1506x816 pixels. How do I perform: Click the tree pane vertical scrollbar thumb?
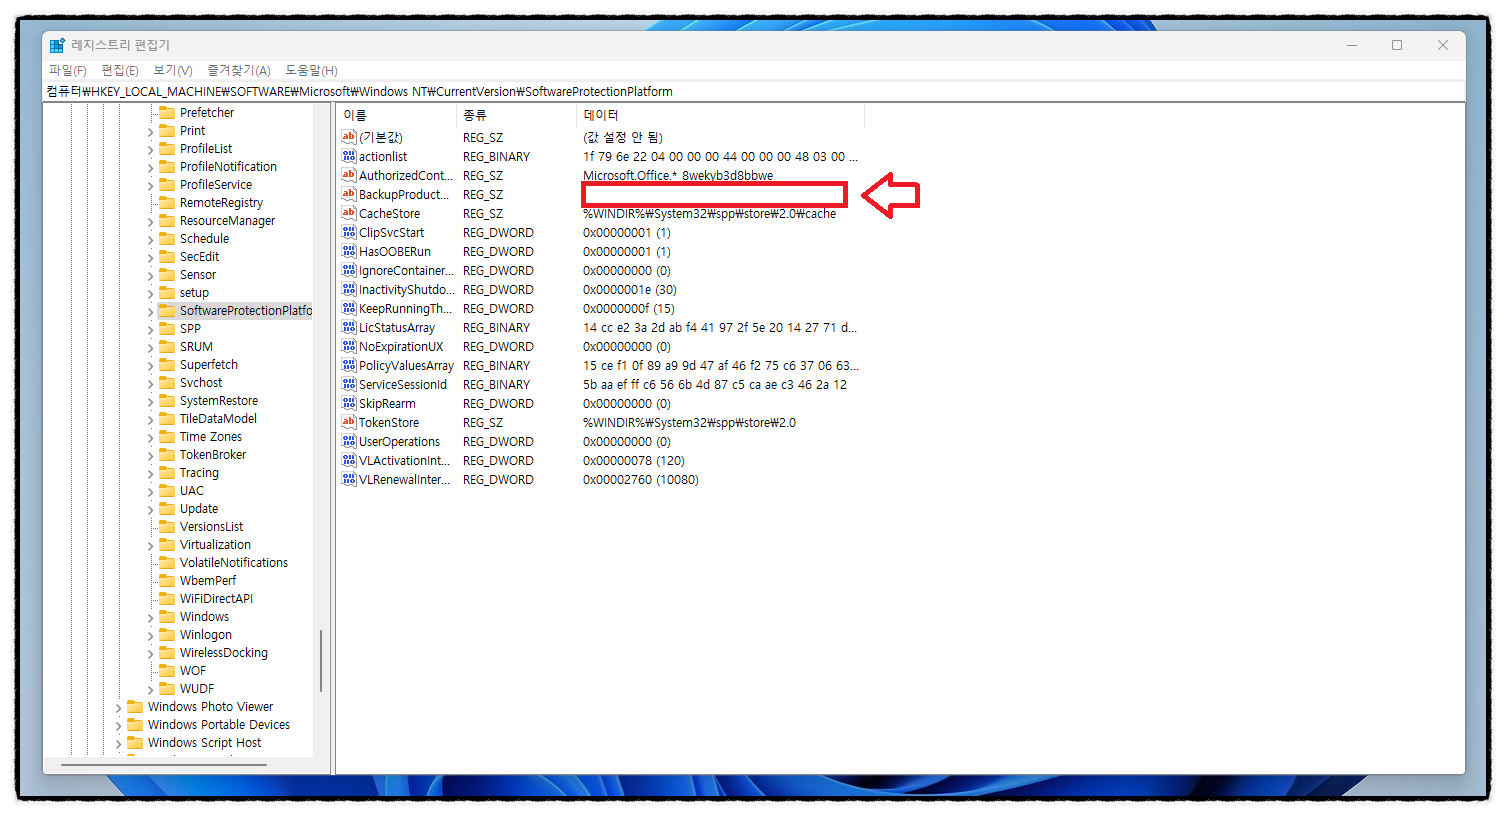320,660
